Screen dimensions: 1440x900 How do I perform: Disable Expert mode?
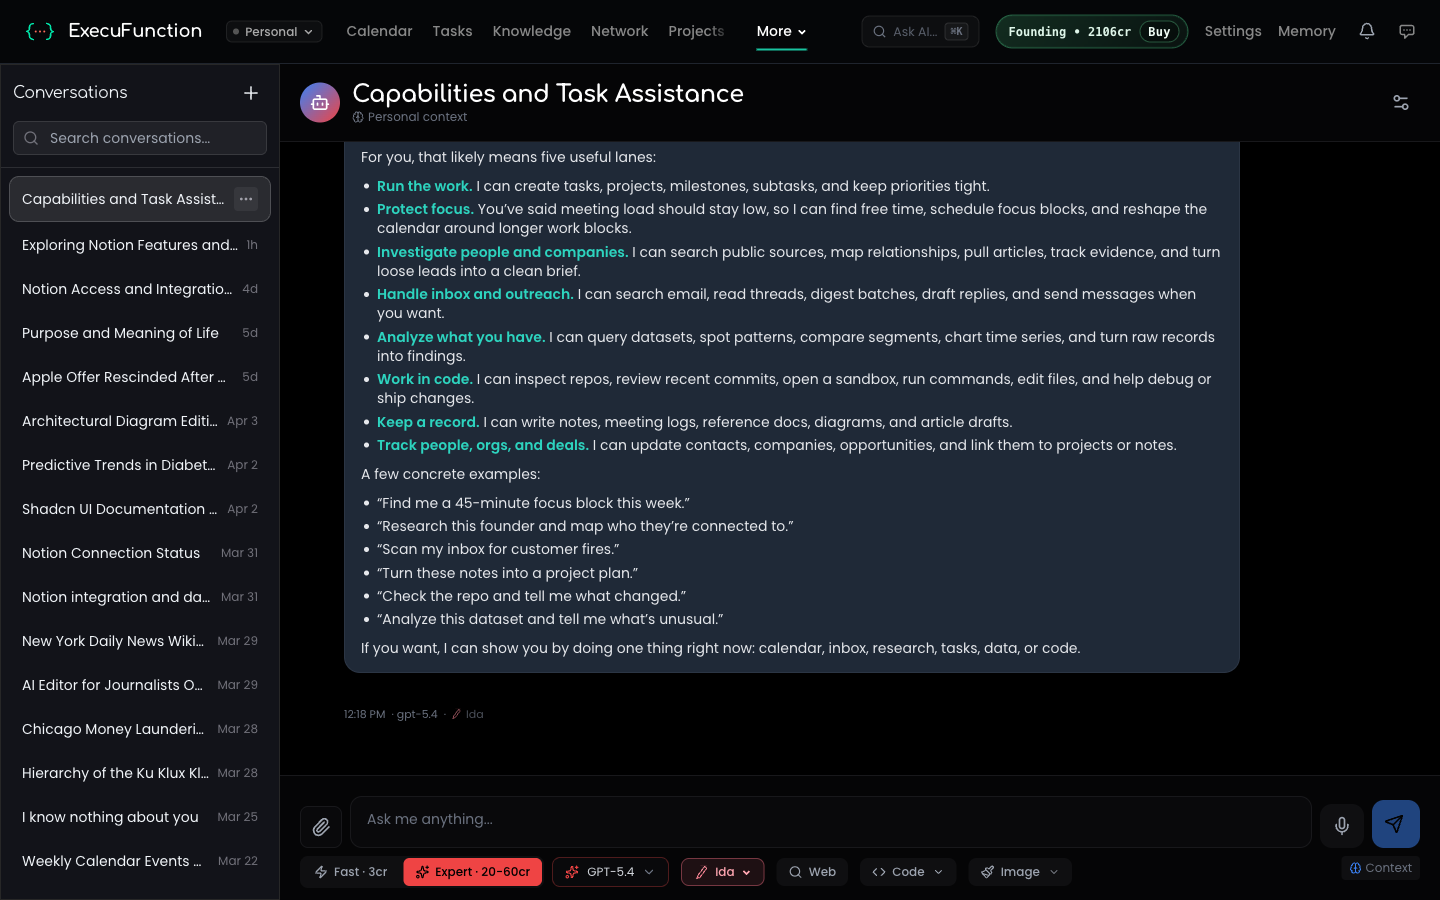tap(472, 871)
